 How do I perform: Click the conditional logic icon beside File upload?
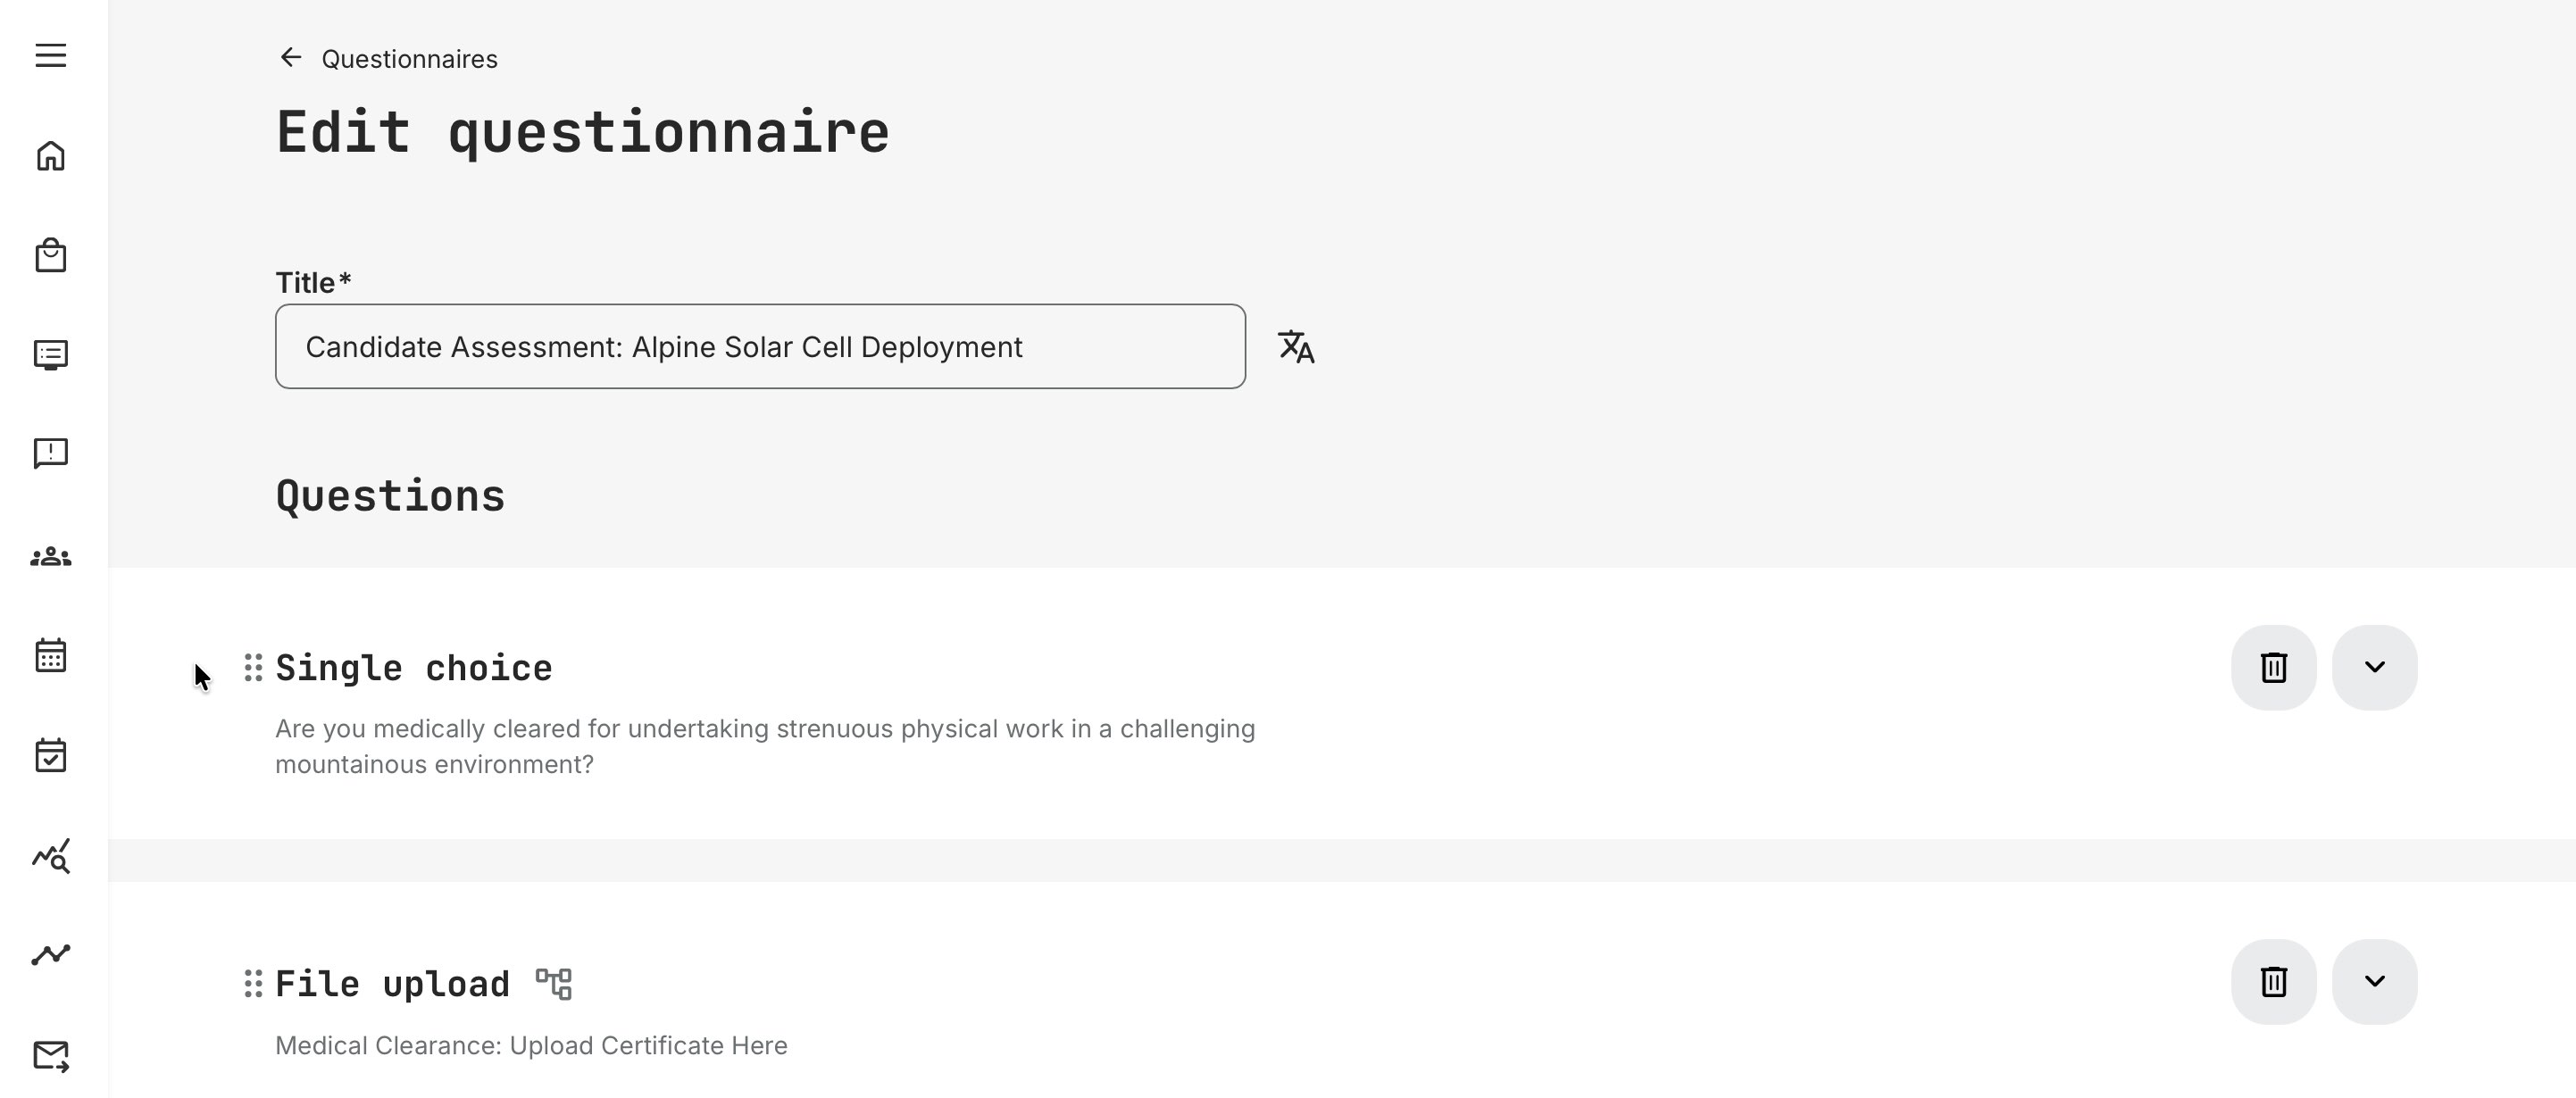point(555,983)
